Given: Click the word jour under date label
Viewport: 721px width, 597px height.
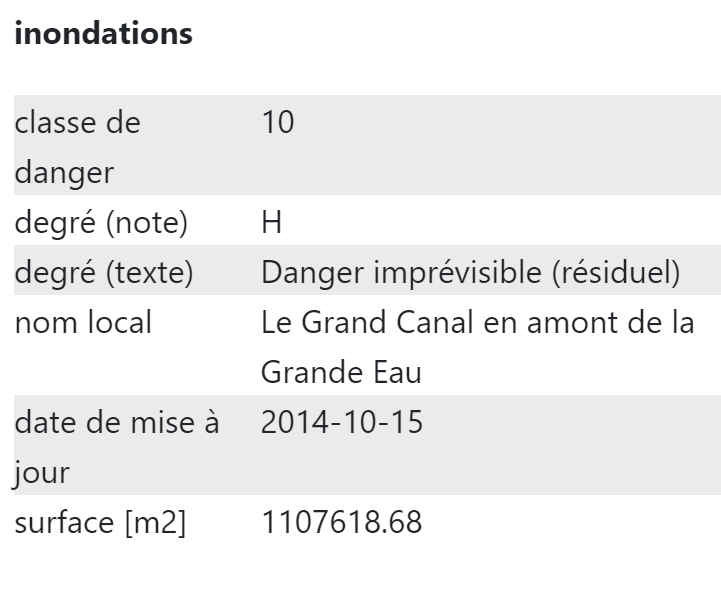Looking at the screenshot, I should click(41, 472).
